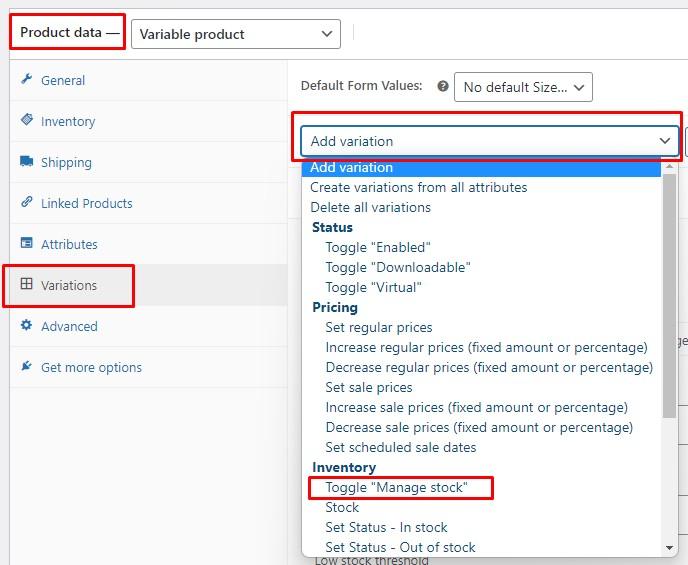688x565 pixels.
Task: Click the Get more options plug icon
Action: [27, 367]
